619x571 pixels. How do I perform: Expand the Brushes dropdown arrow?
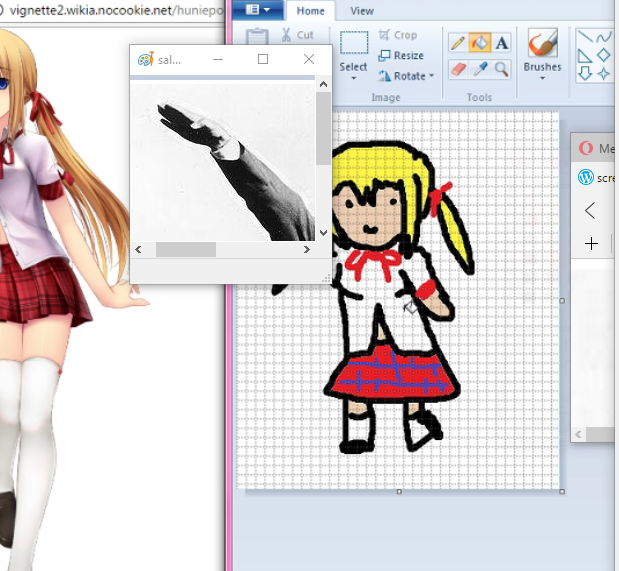542,78
